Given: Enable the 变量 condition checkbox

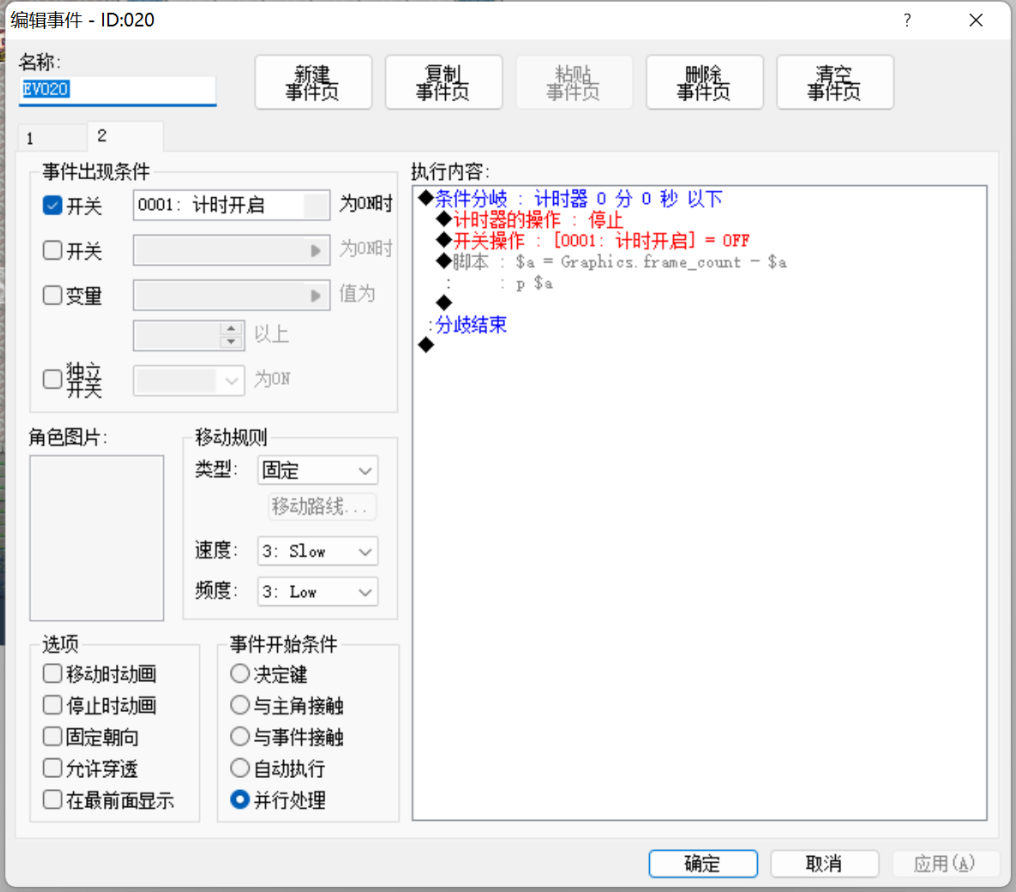Looking at the screenshot, I should tap(52, 295).
